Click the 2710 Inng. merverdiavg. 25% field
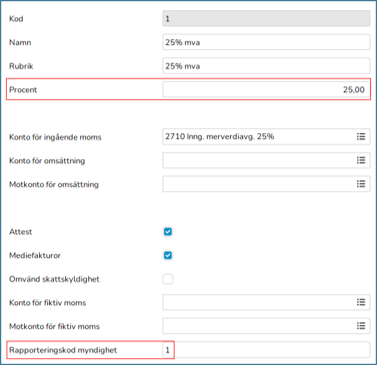 coord(266,137)
